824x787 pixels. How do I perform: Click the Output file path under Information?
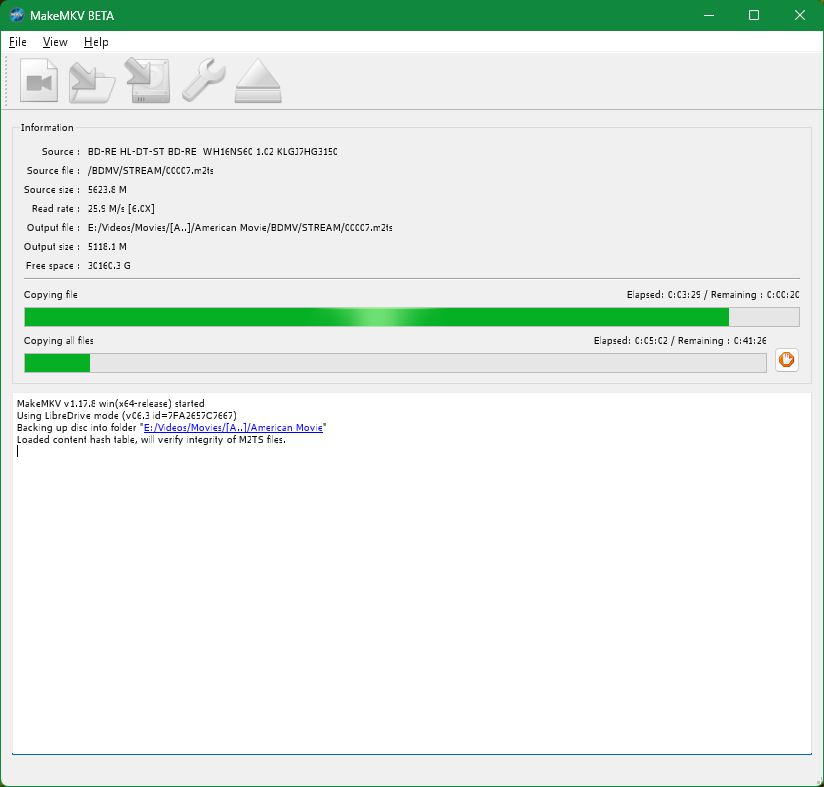pos(240,227)
